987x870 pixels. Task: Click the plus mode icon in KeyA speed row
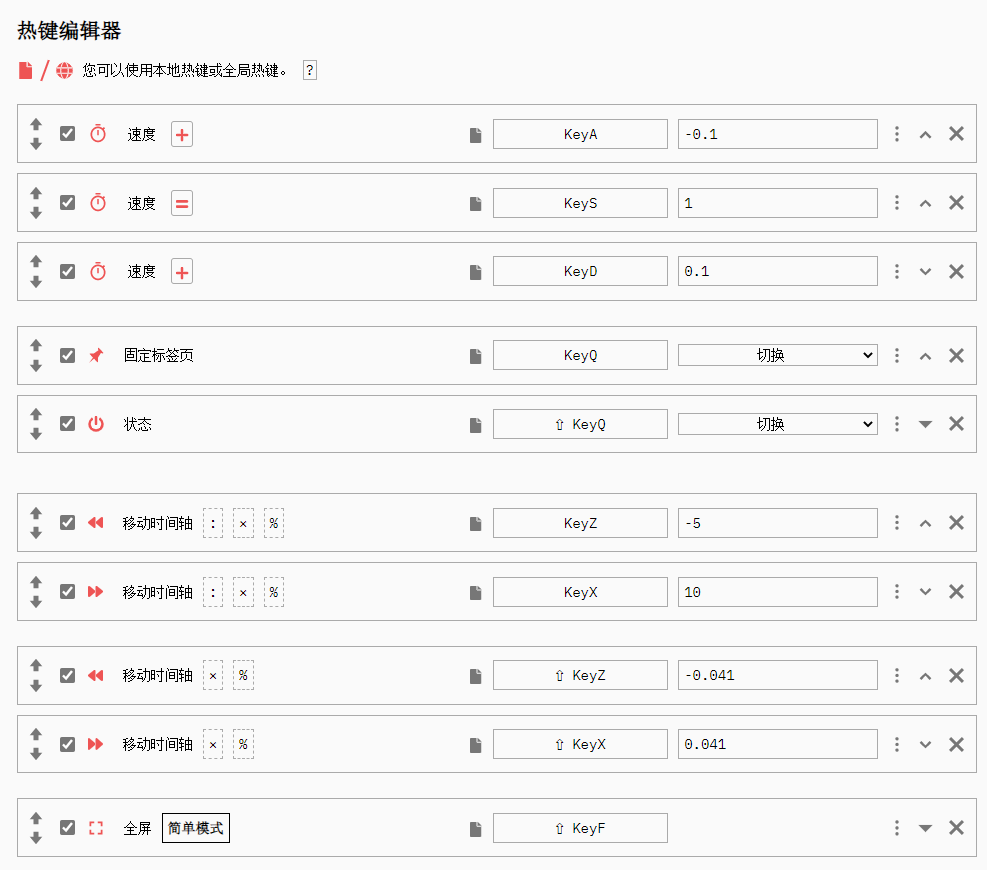coord(182,134)
